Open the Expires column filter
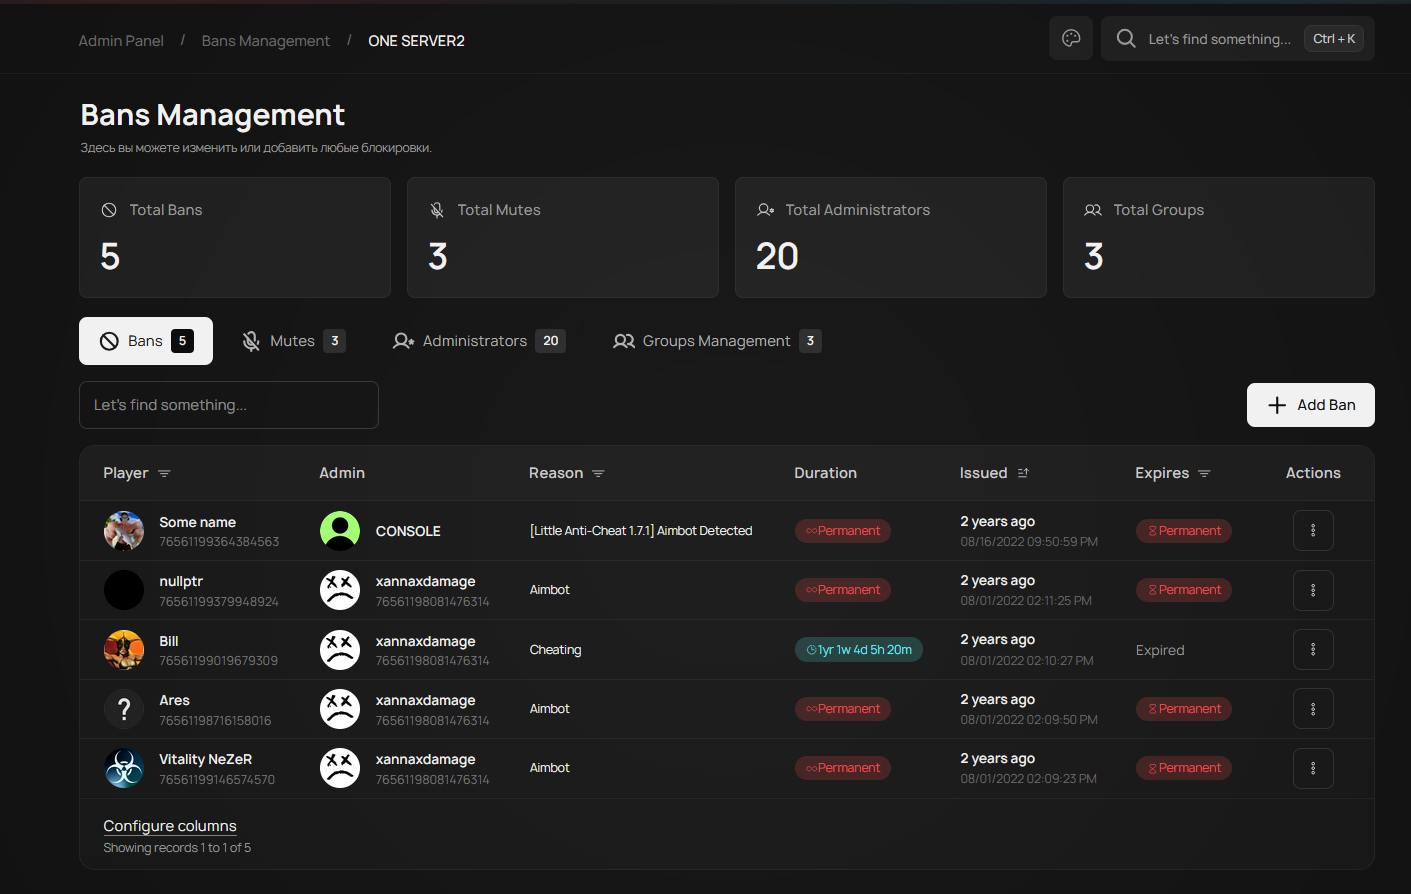This screenshot has height=894, width=1411. pos(1204,472)
